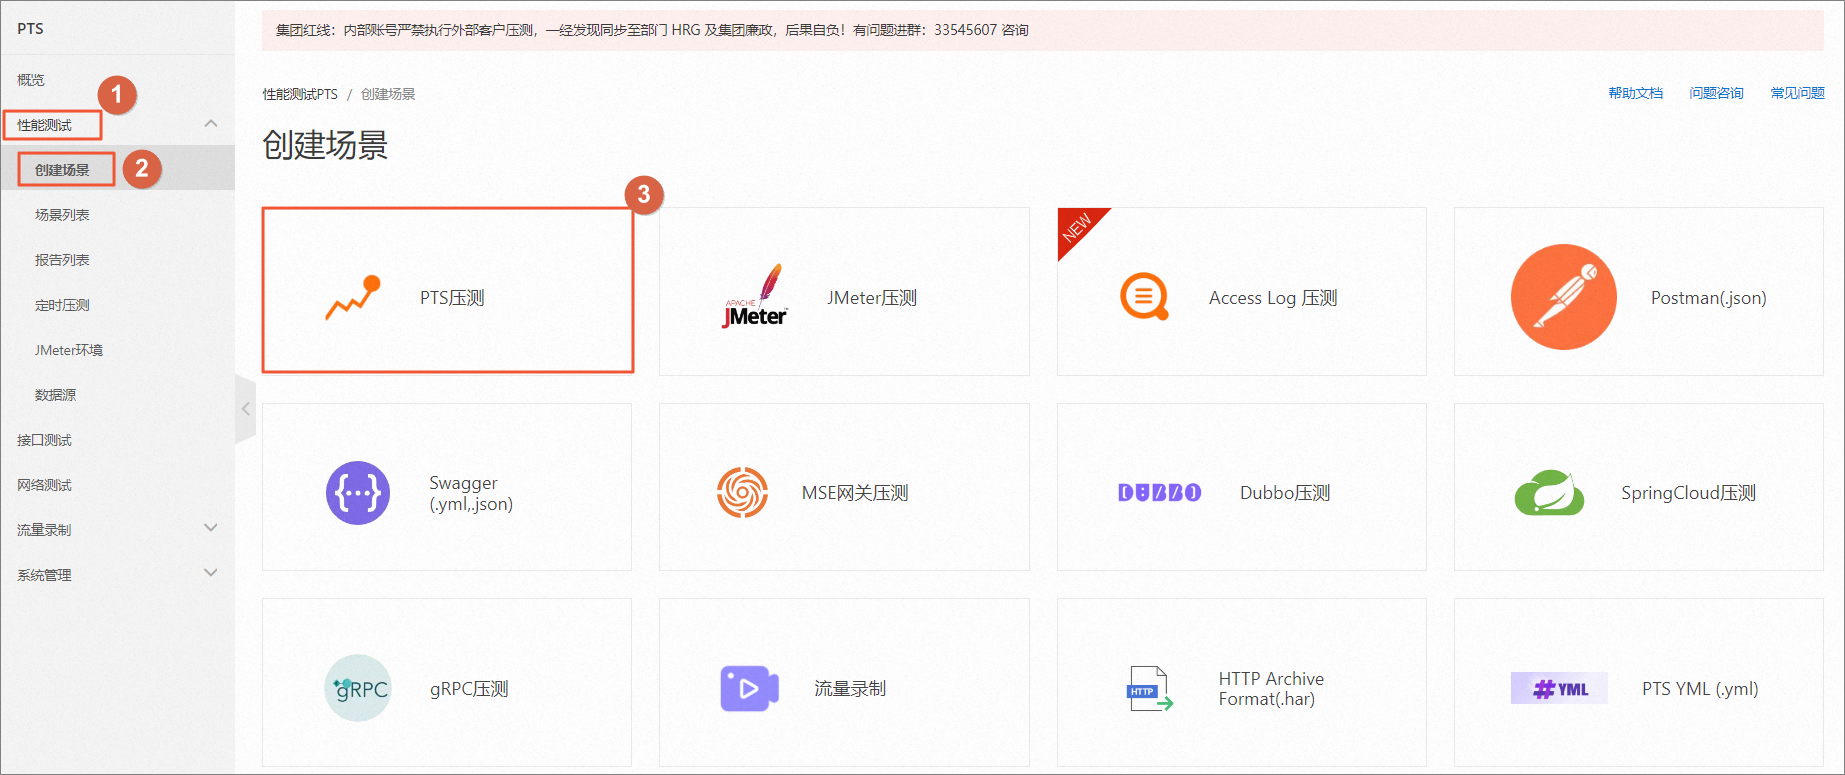Open the 常见问题 link

coord(1798,93)
